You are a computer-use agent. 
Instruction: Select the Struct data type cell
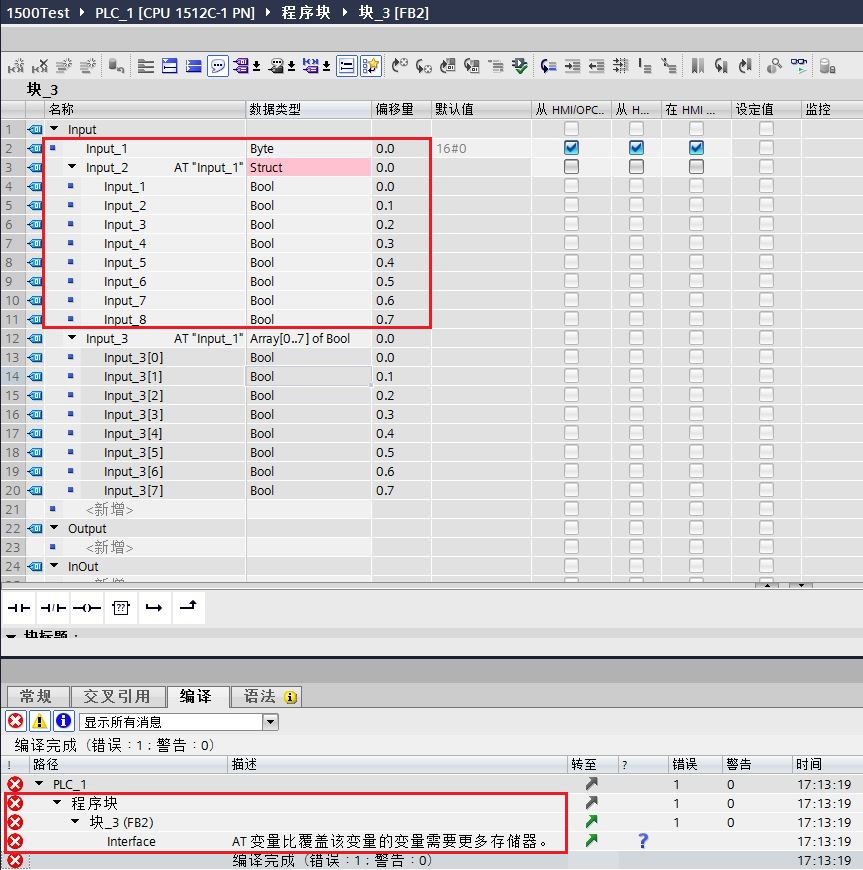[x=309, y=167]
